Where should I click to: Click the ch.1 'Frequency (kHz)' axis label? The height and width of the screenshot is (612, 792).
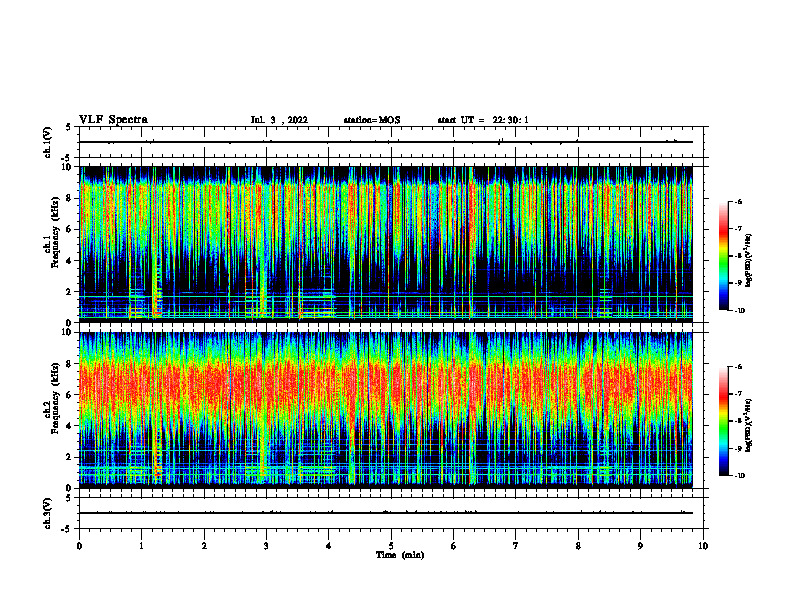pos(55,234)
